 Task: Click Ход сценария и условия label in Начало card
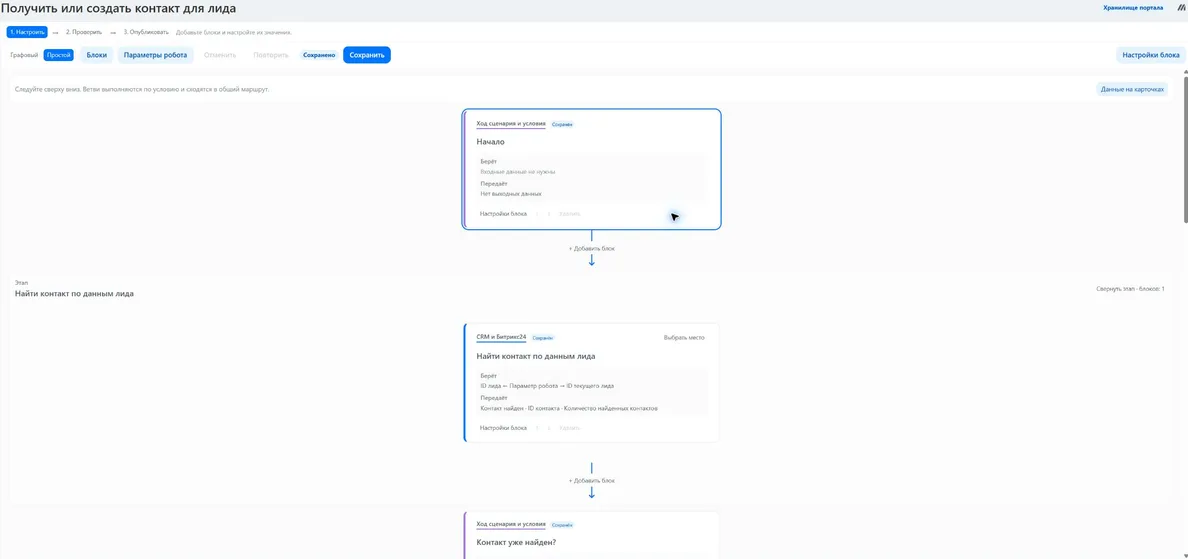pos(511,123)
